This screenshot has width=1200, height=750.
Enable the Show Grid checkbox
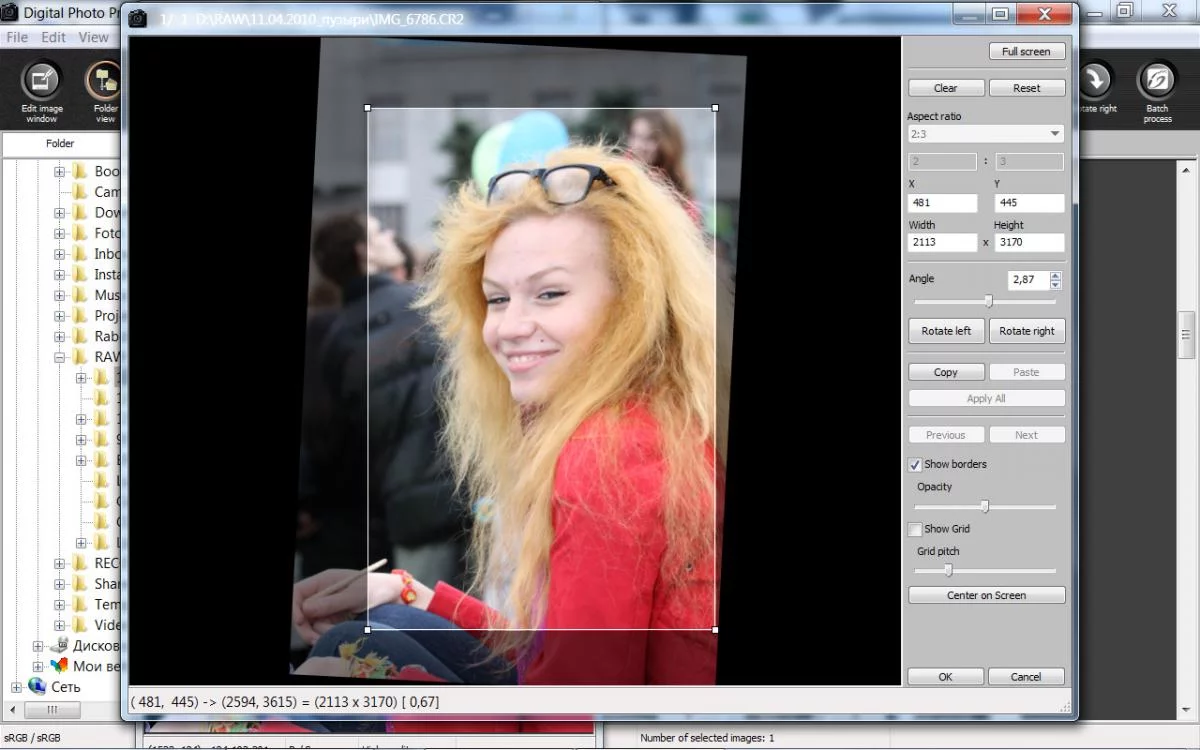coord(915,529)
